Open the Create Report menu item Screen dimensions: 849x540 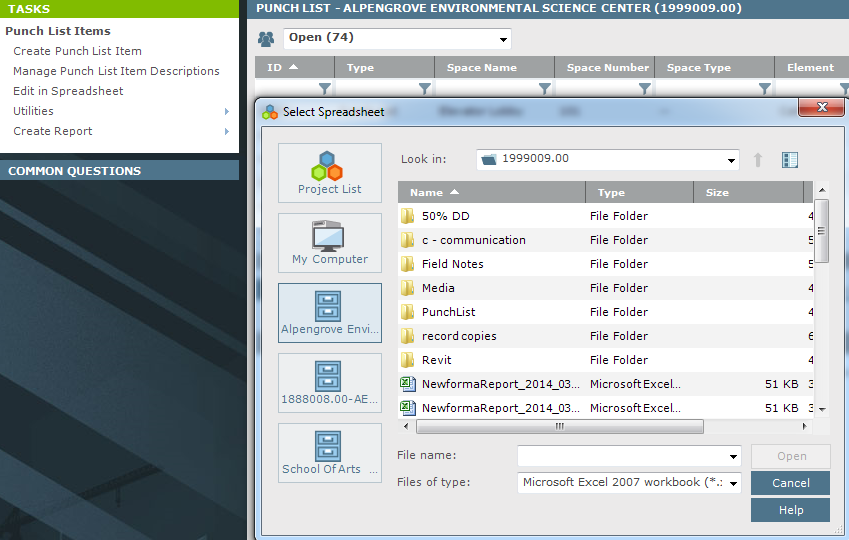pos(53,131)
